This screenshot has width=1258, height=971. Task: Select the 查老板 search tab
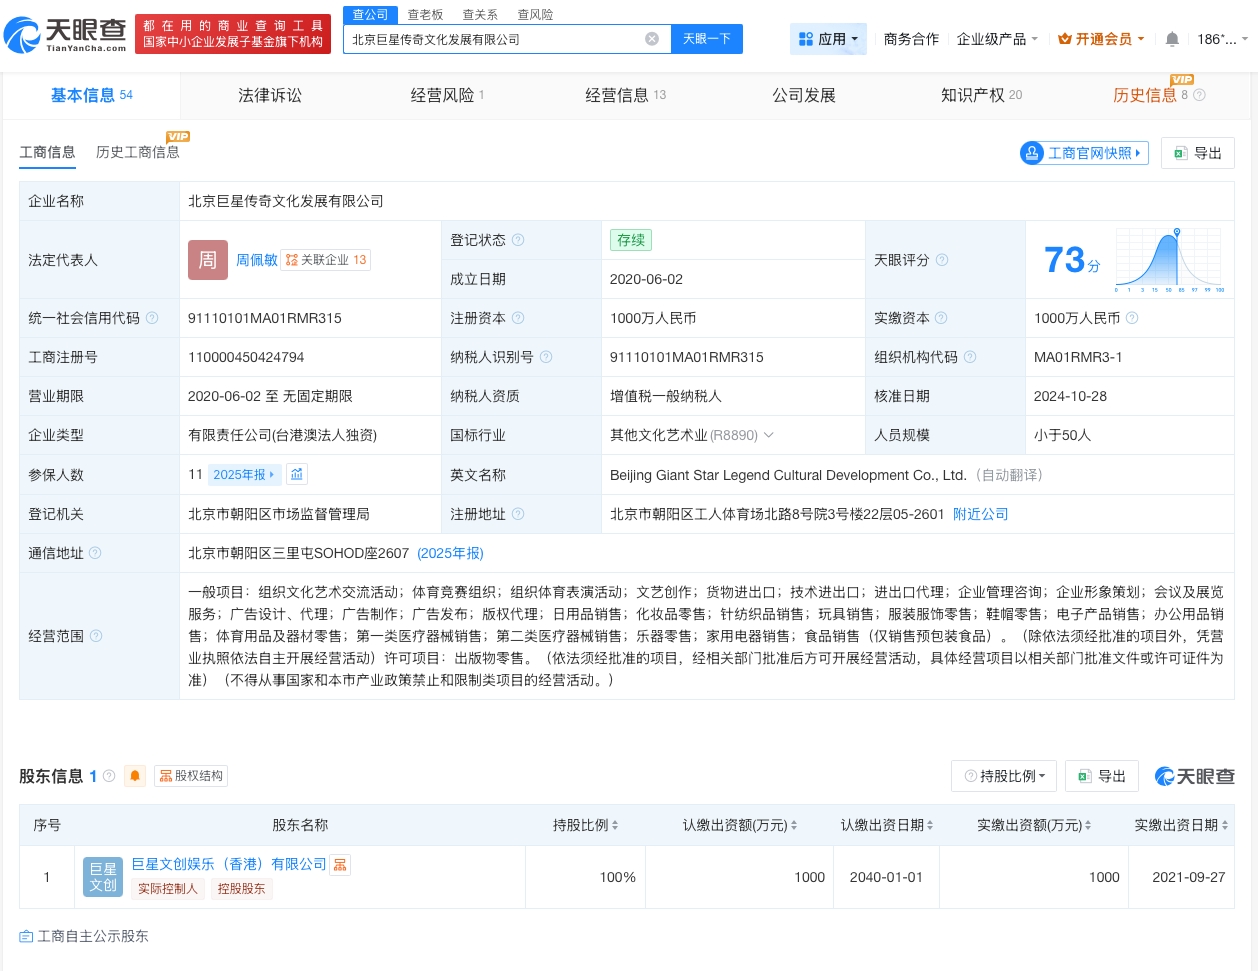(425, 15)
